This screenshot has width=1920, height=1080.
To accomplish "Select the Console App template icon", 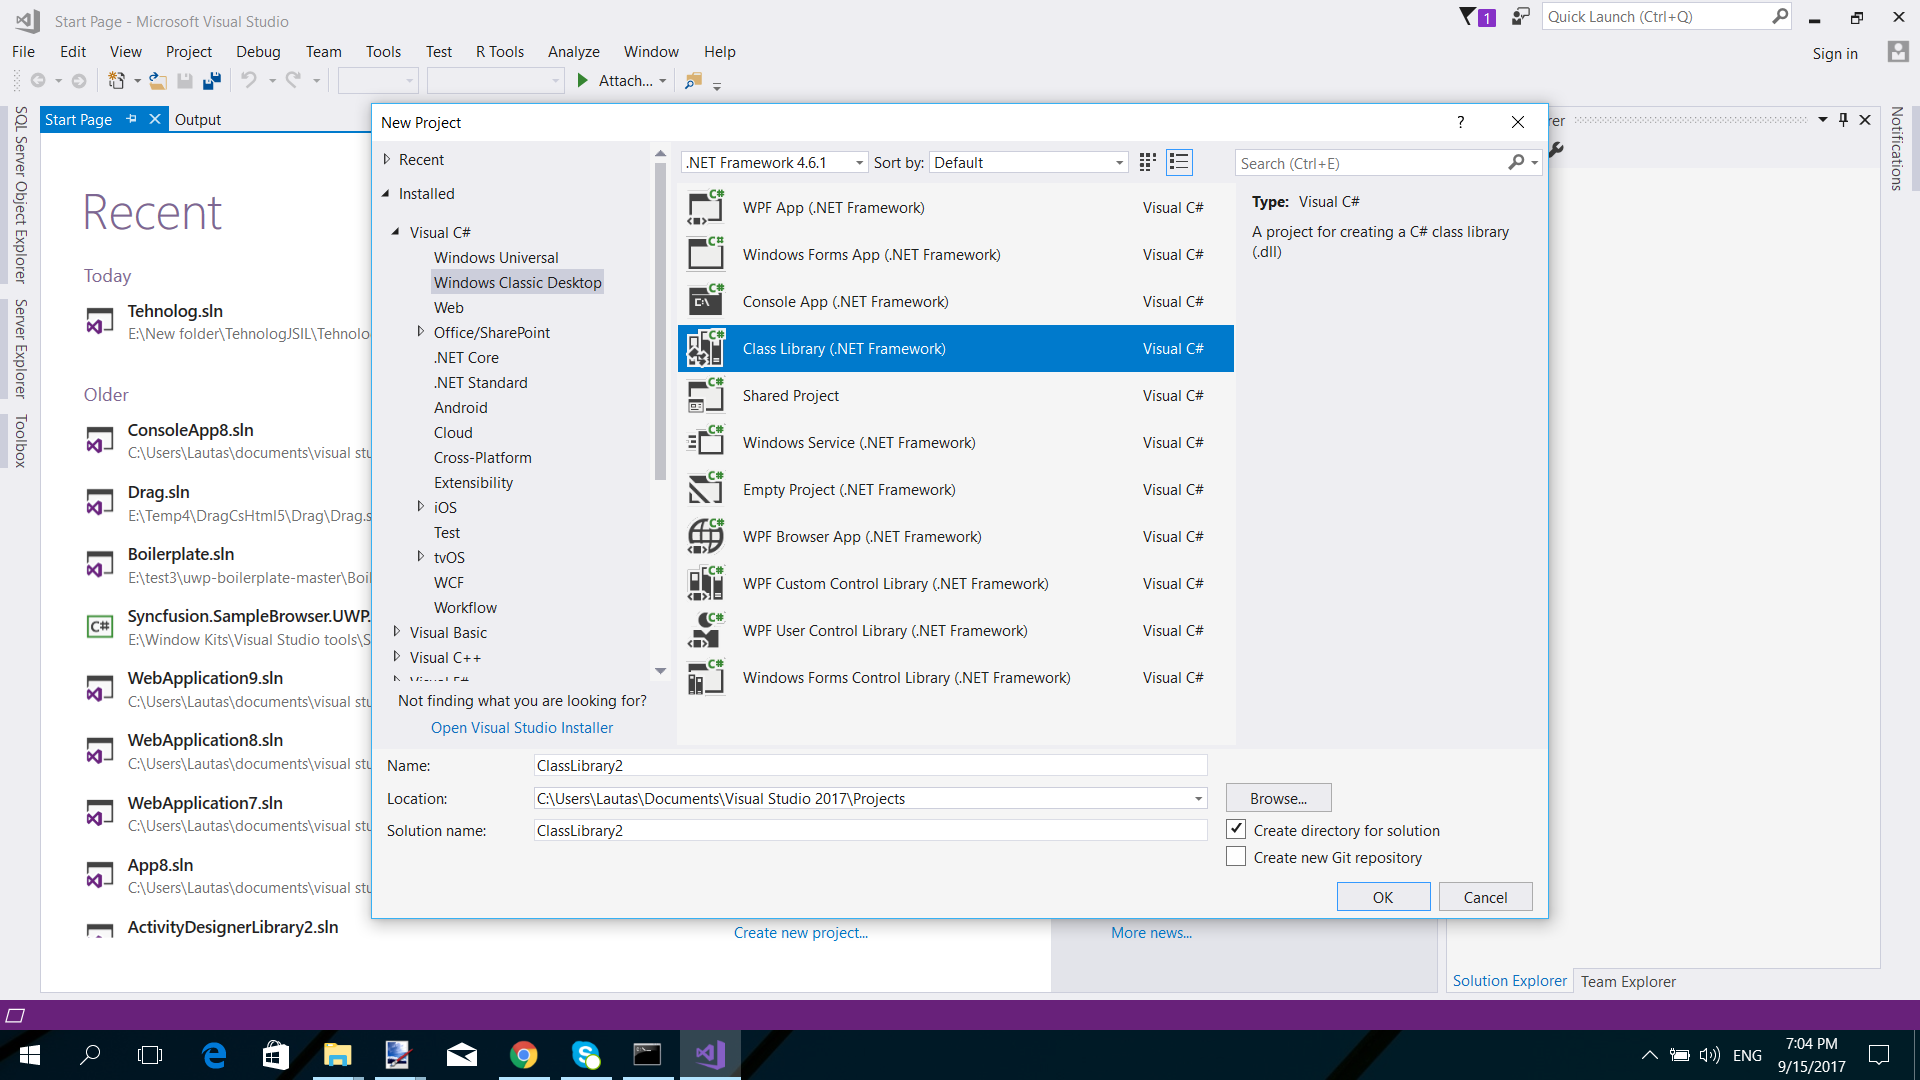I will click(x=706, y=302).
